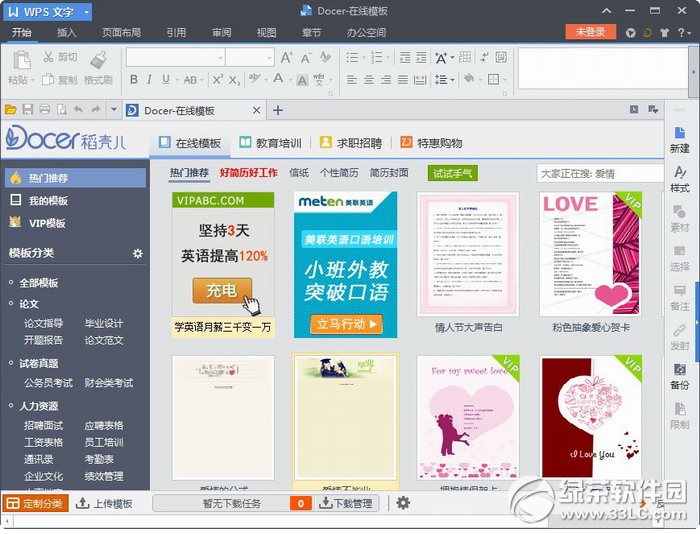
Task: Justify the paragraph text
Action: coord(403,80)
